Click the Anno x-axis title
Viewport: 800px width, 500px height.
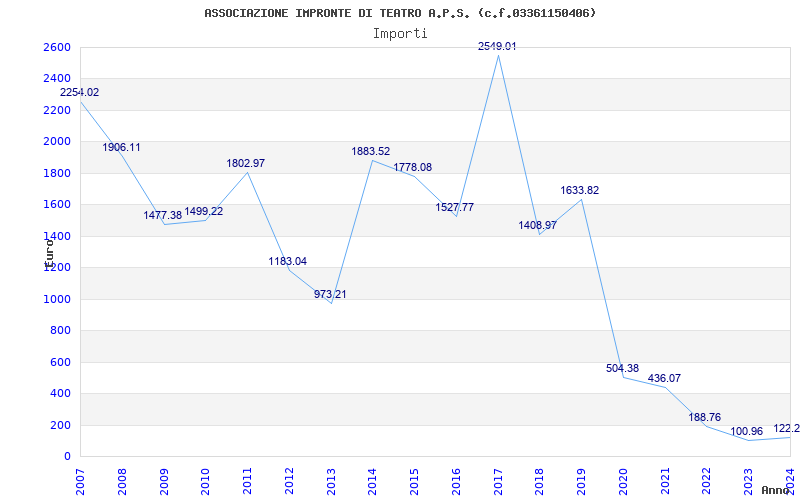tap(775, 490)
